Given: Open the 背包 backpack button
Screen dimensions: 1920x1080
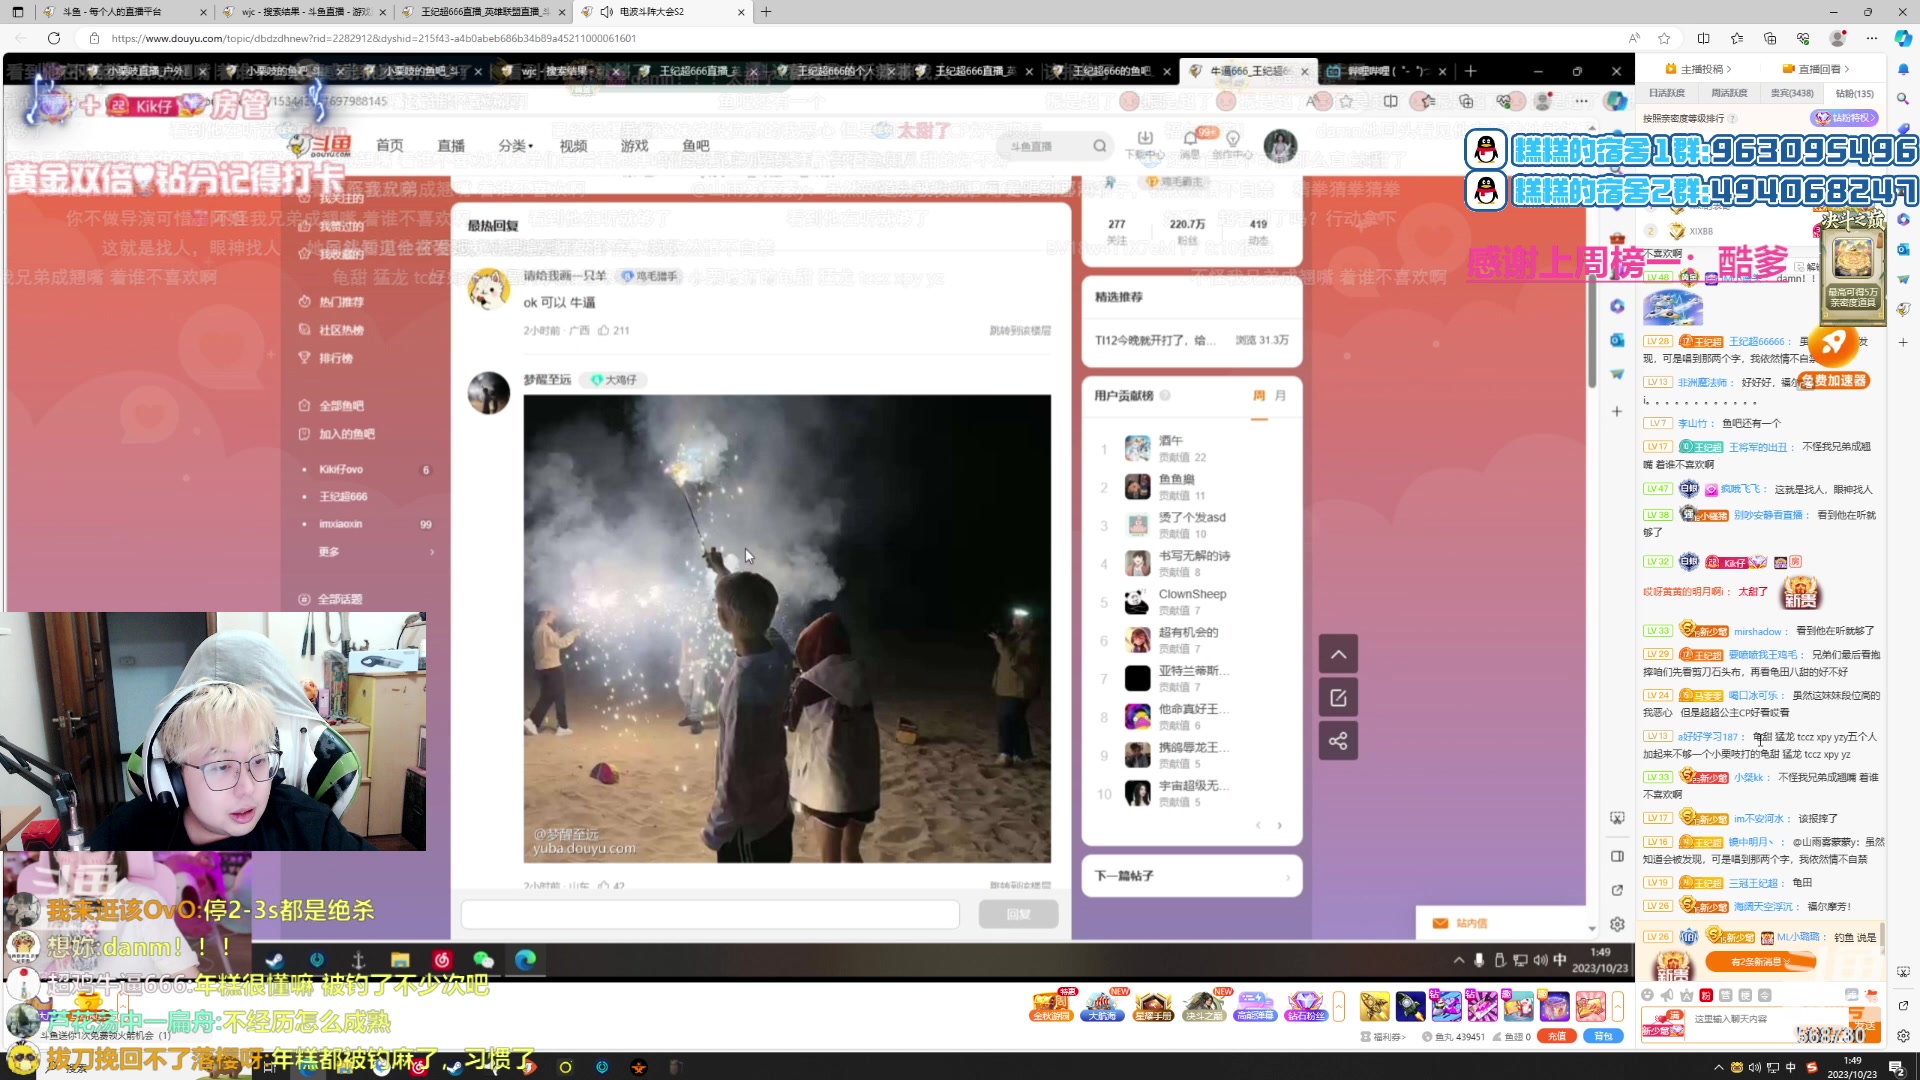Looking at the screenshot, I should (x=1603, y=1037).
